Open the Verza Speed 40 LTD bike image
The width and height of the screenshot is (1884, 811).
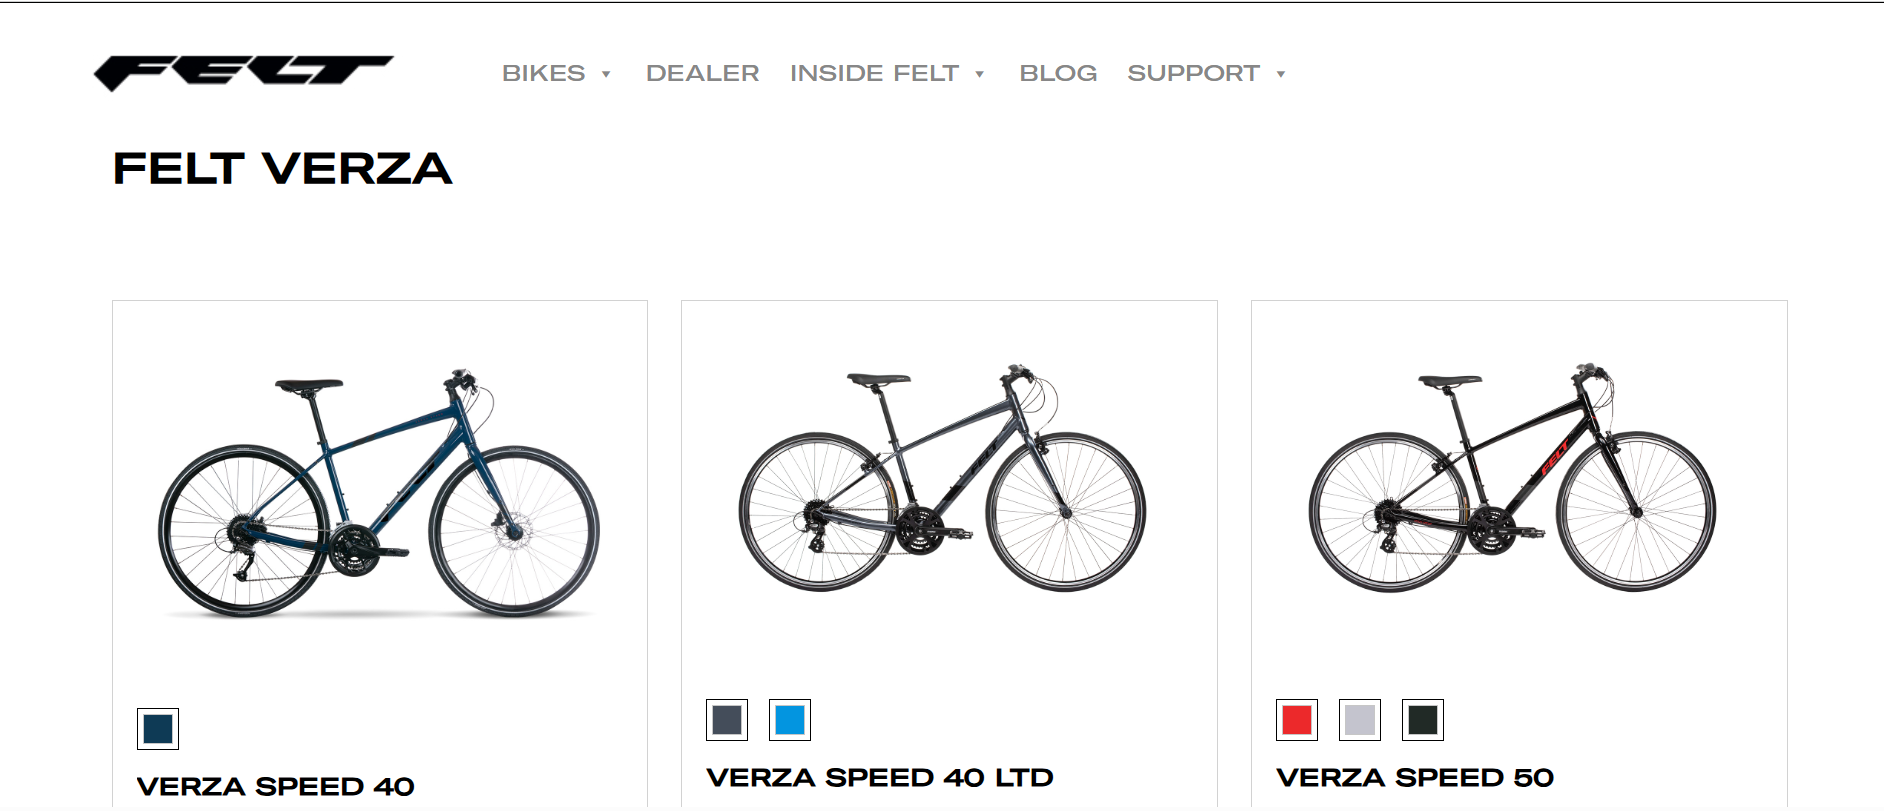click(942, 478)
